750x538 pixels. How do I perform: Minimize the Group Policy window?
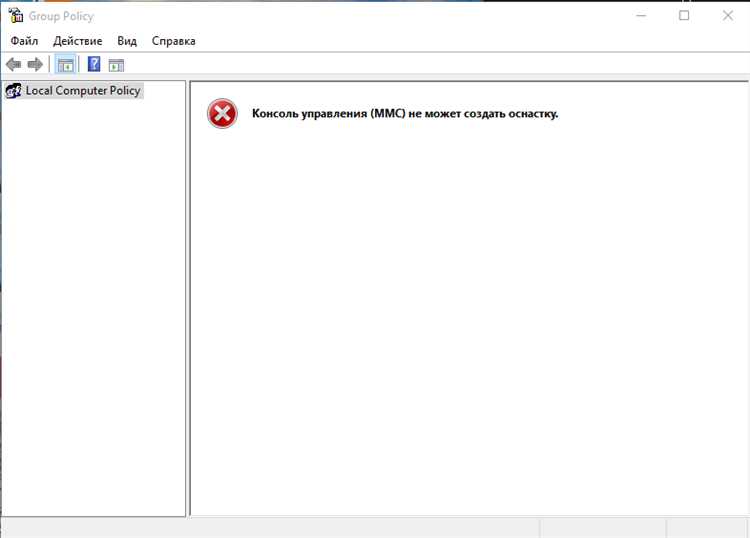pos(641,16)
